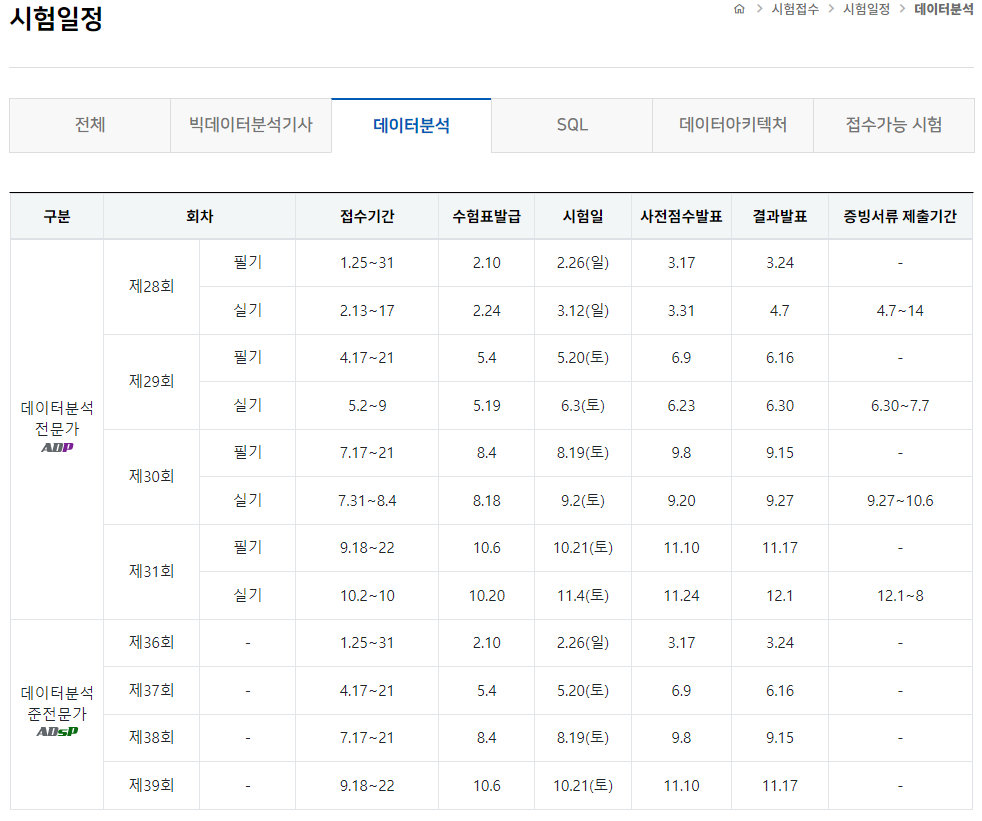The width and height of the screenshot is (982, 821).
Task: Click the 4.7~14 document submission cell
Action: click(900, 311)
